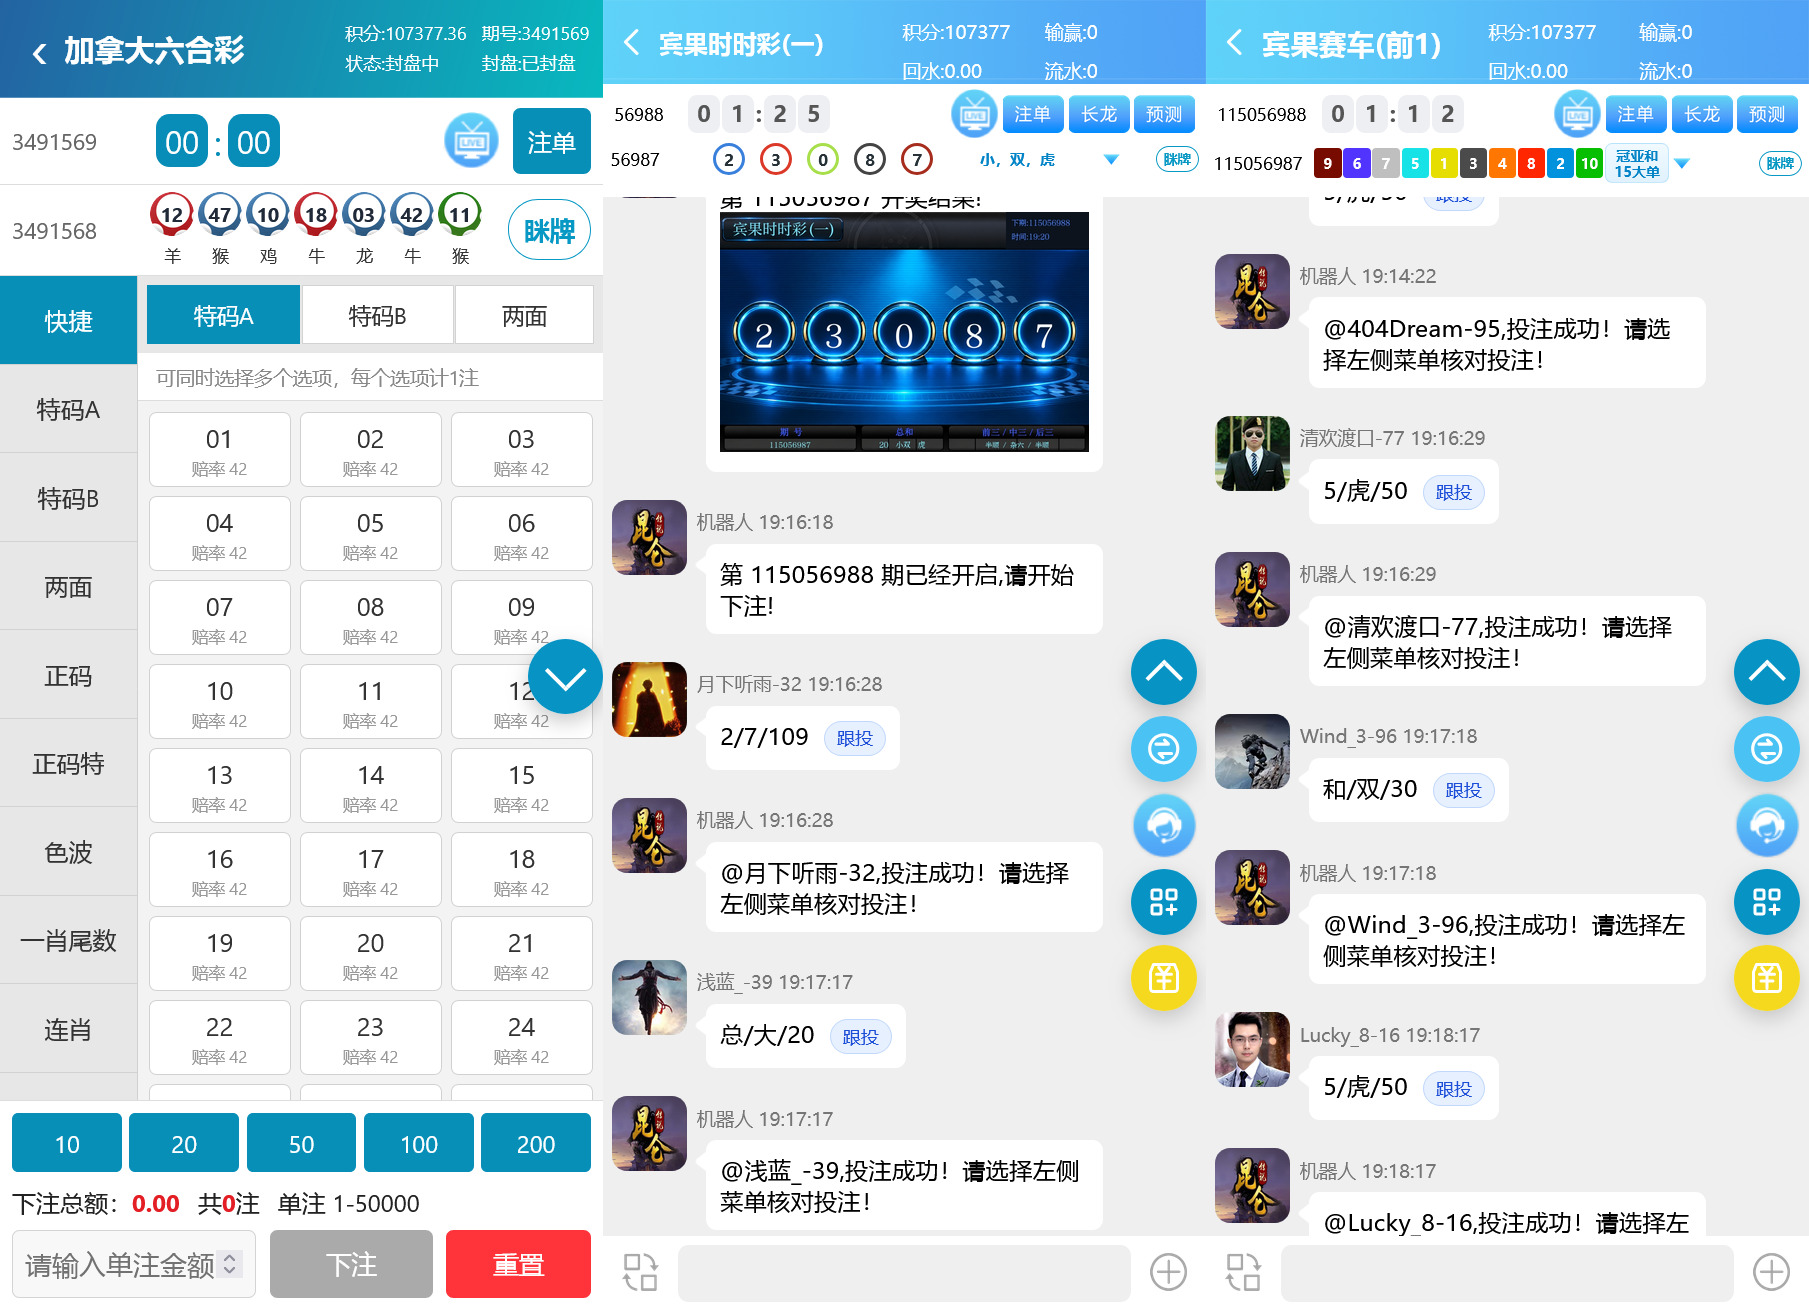Open 一肖尾数 sidebar category
Image resolution: width=1809 pixels, height=1311 pixels.
[x=68, y=941]
